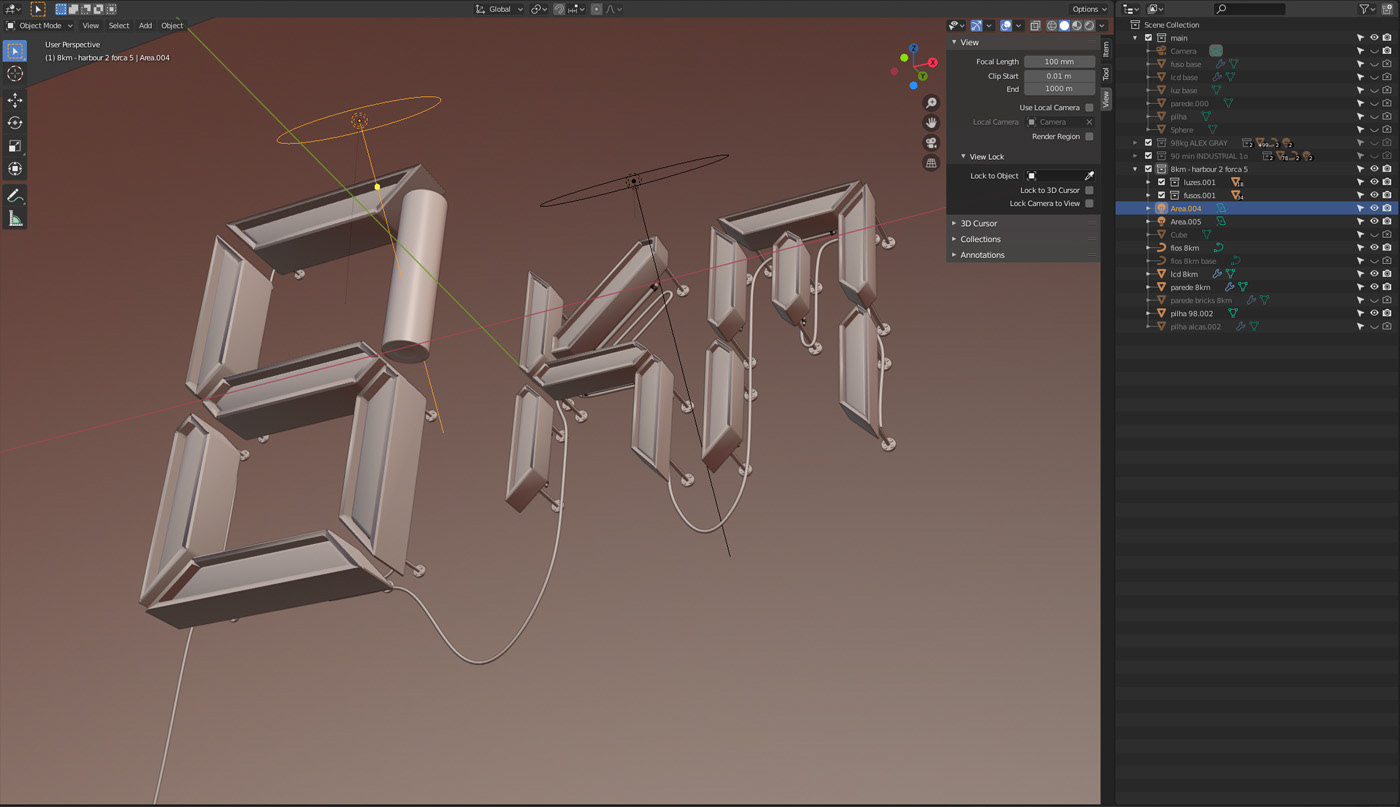
Task: Enable the Use Local Camera checkbox
Action: pos(1089,108)
